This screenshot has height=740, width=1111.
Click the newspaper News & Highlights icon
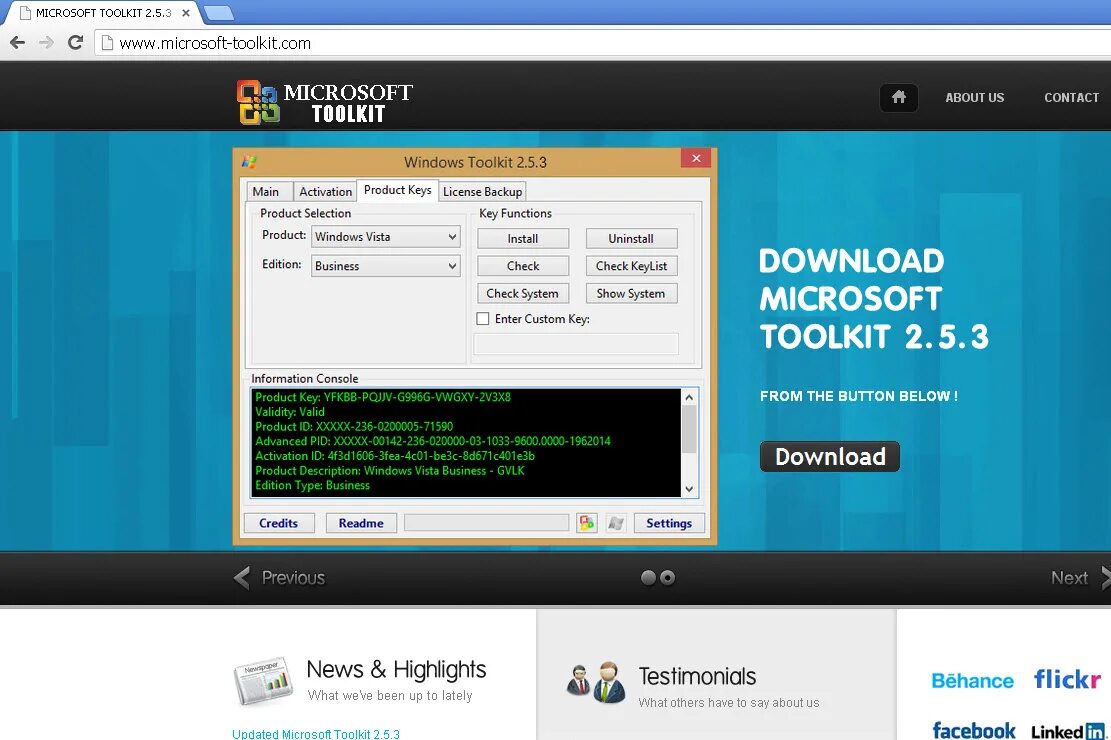262,680
